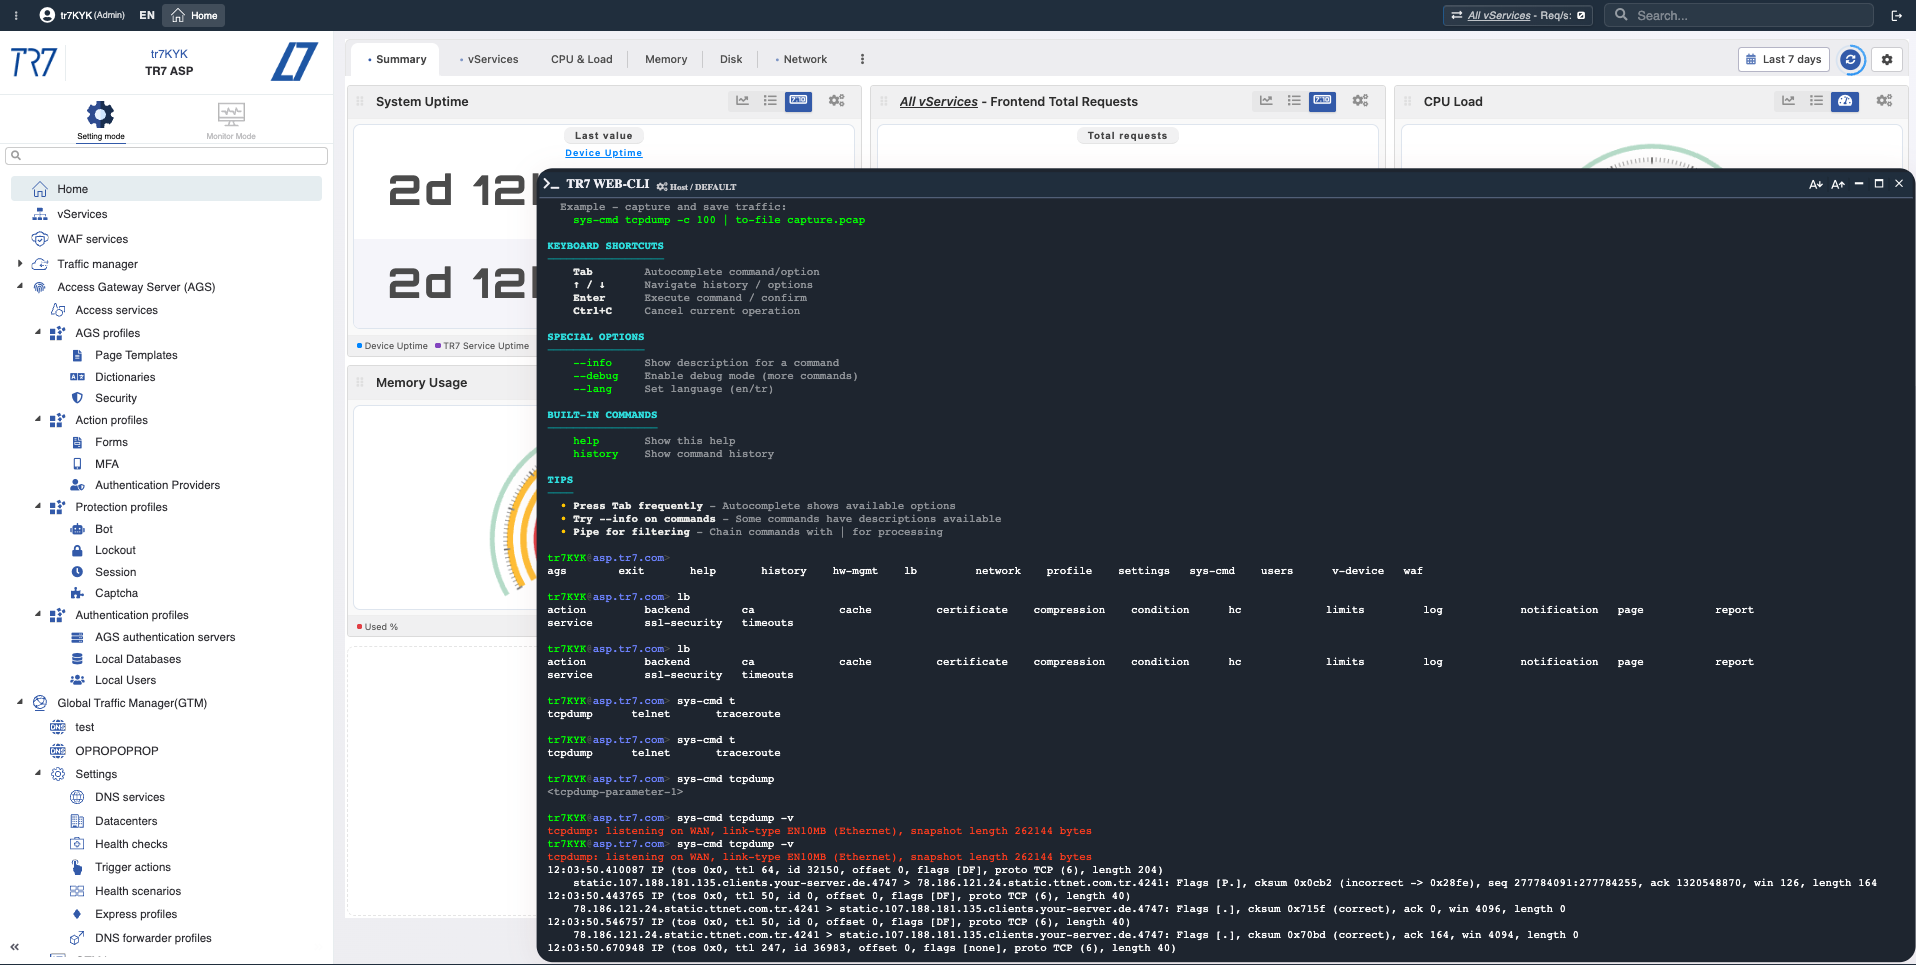Open the All vServices link in widget title
Image resolution: width=1916 pixels, height=965 pixels.
(x=938, y=101)
